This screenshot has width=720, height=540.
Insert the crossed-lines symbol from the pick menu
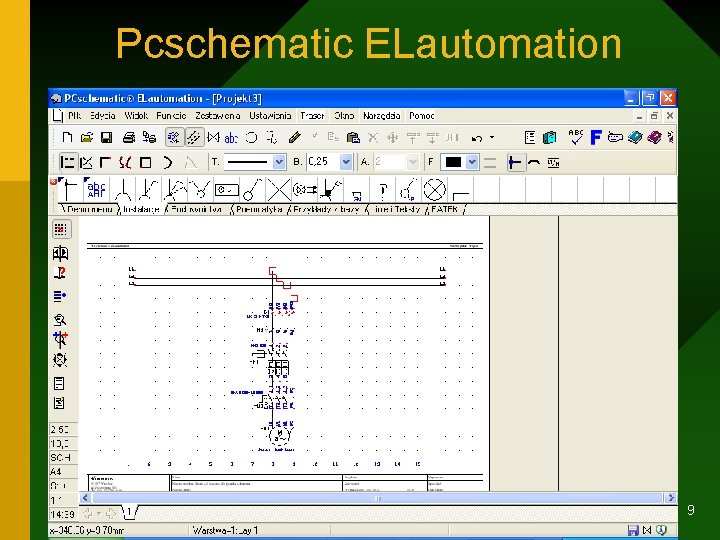pyautogui.click(x=279, y=190)
